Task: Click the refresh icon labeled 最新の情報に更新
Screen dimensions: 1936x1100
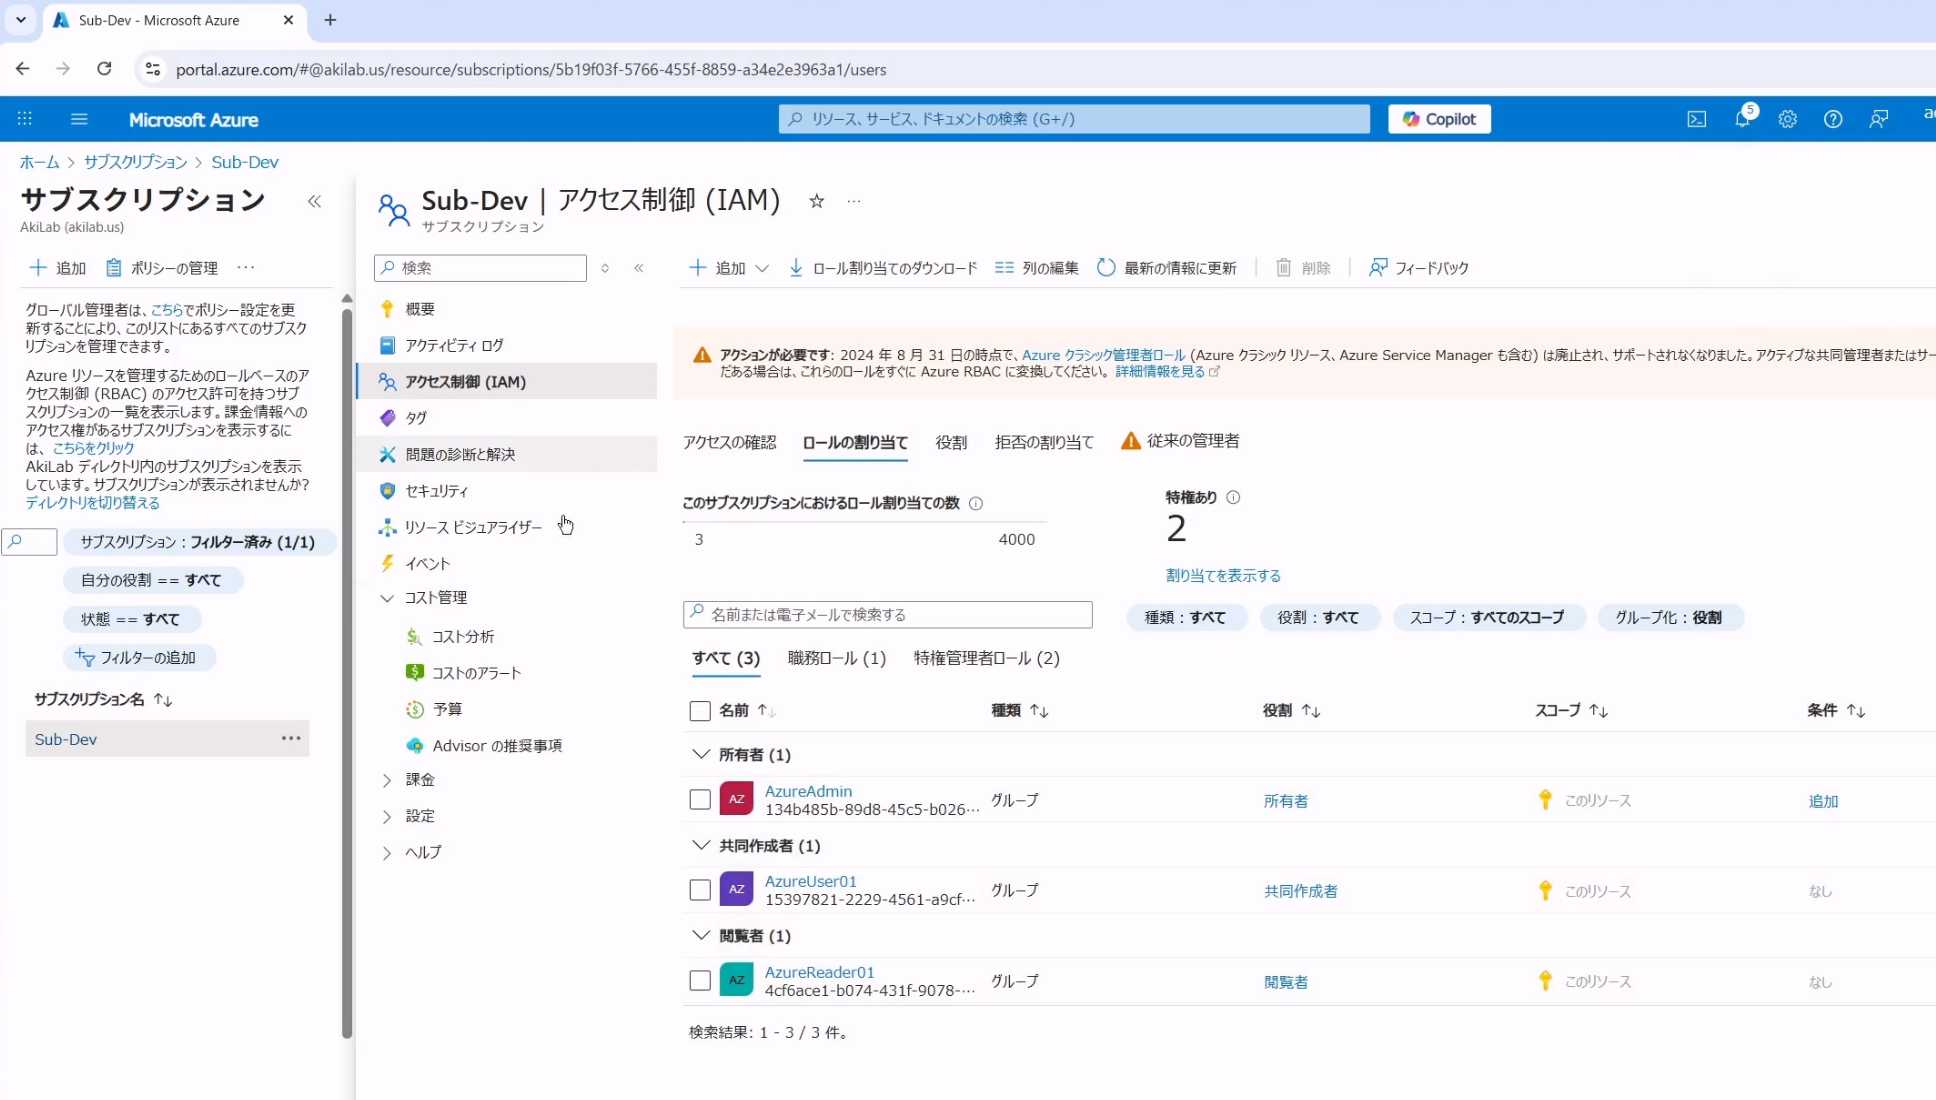Action: (x=1106, y=268)
